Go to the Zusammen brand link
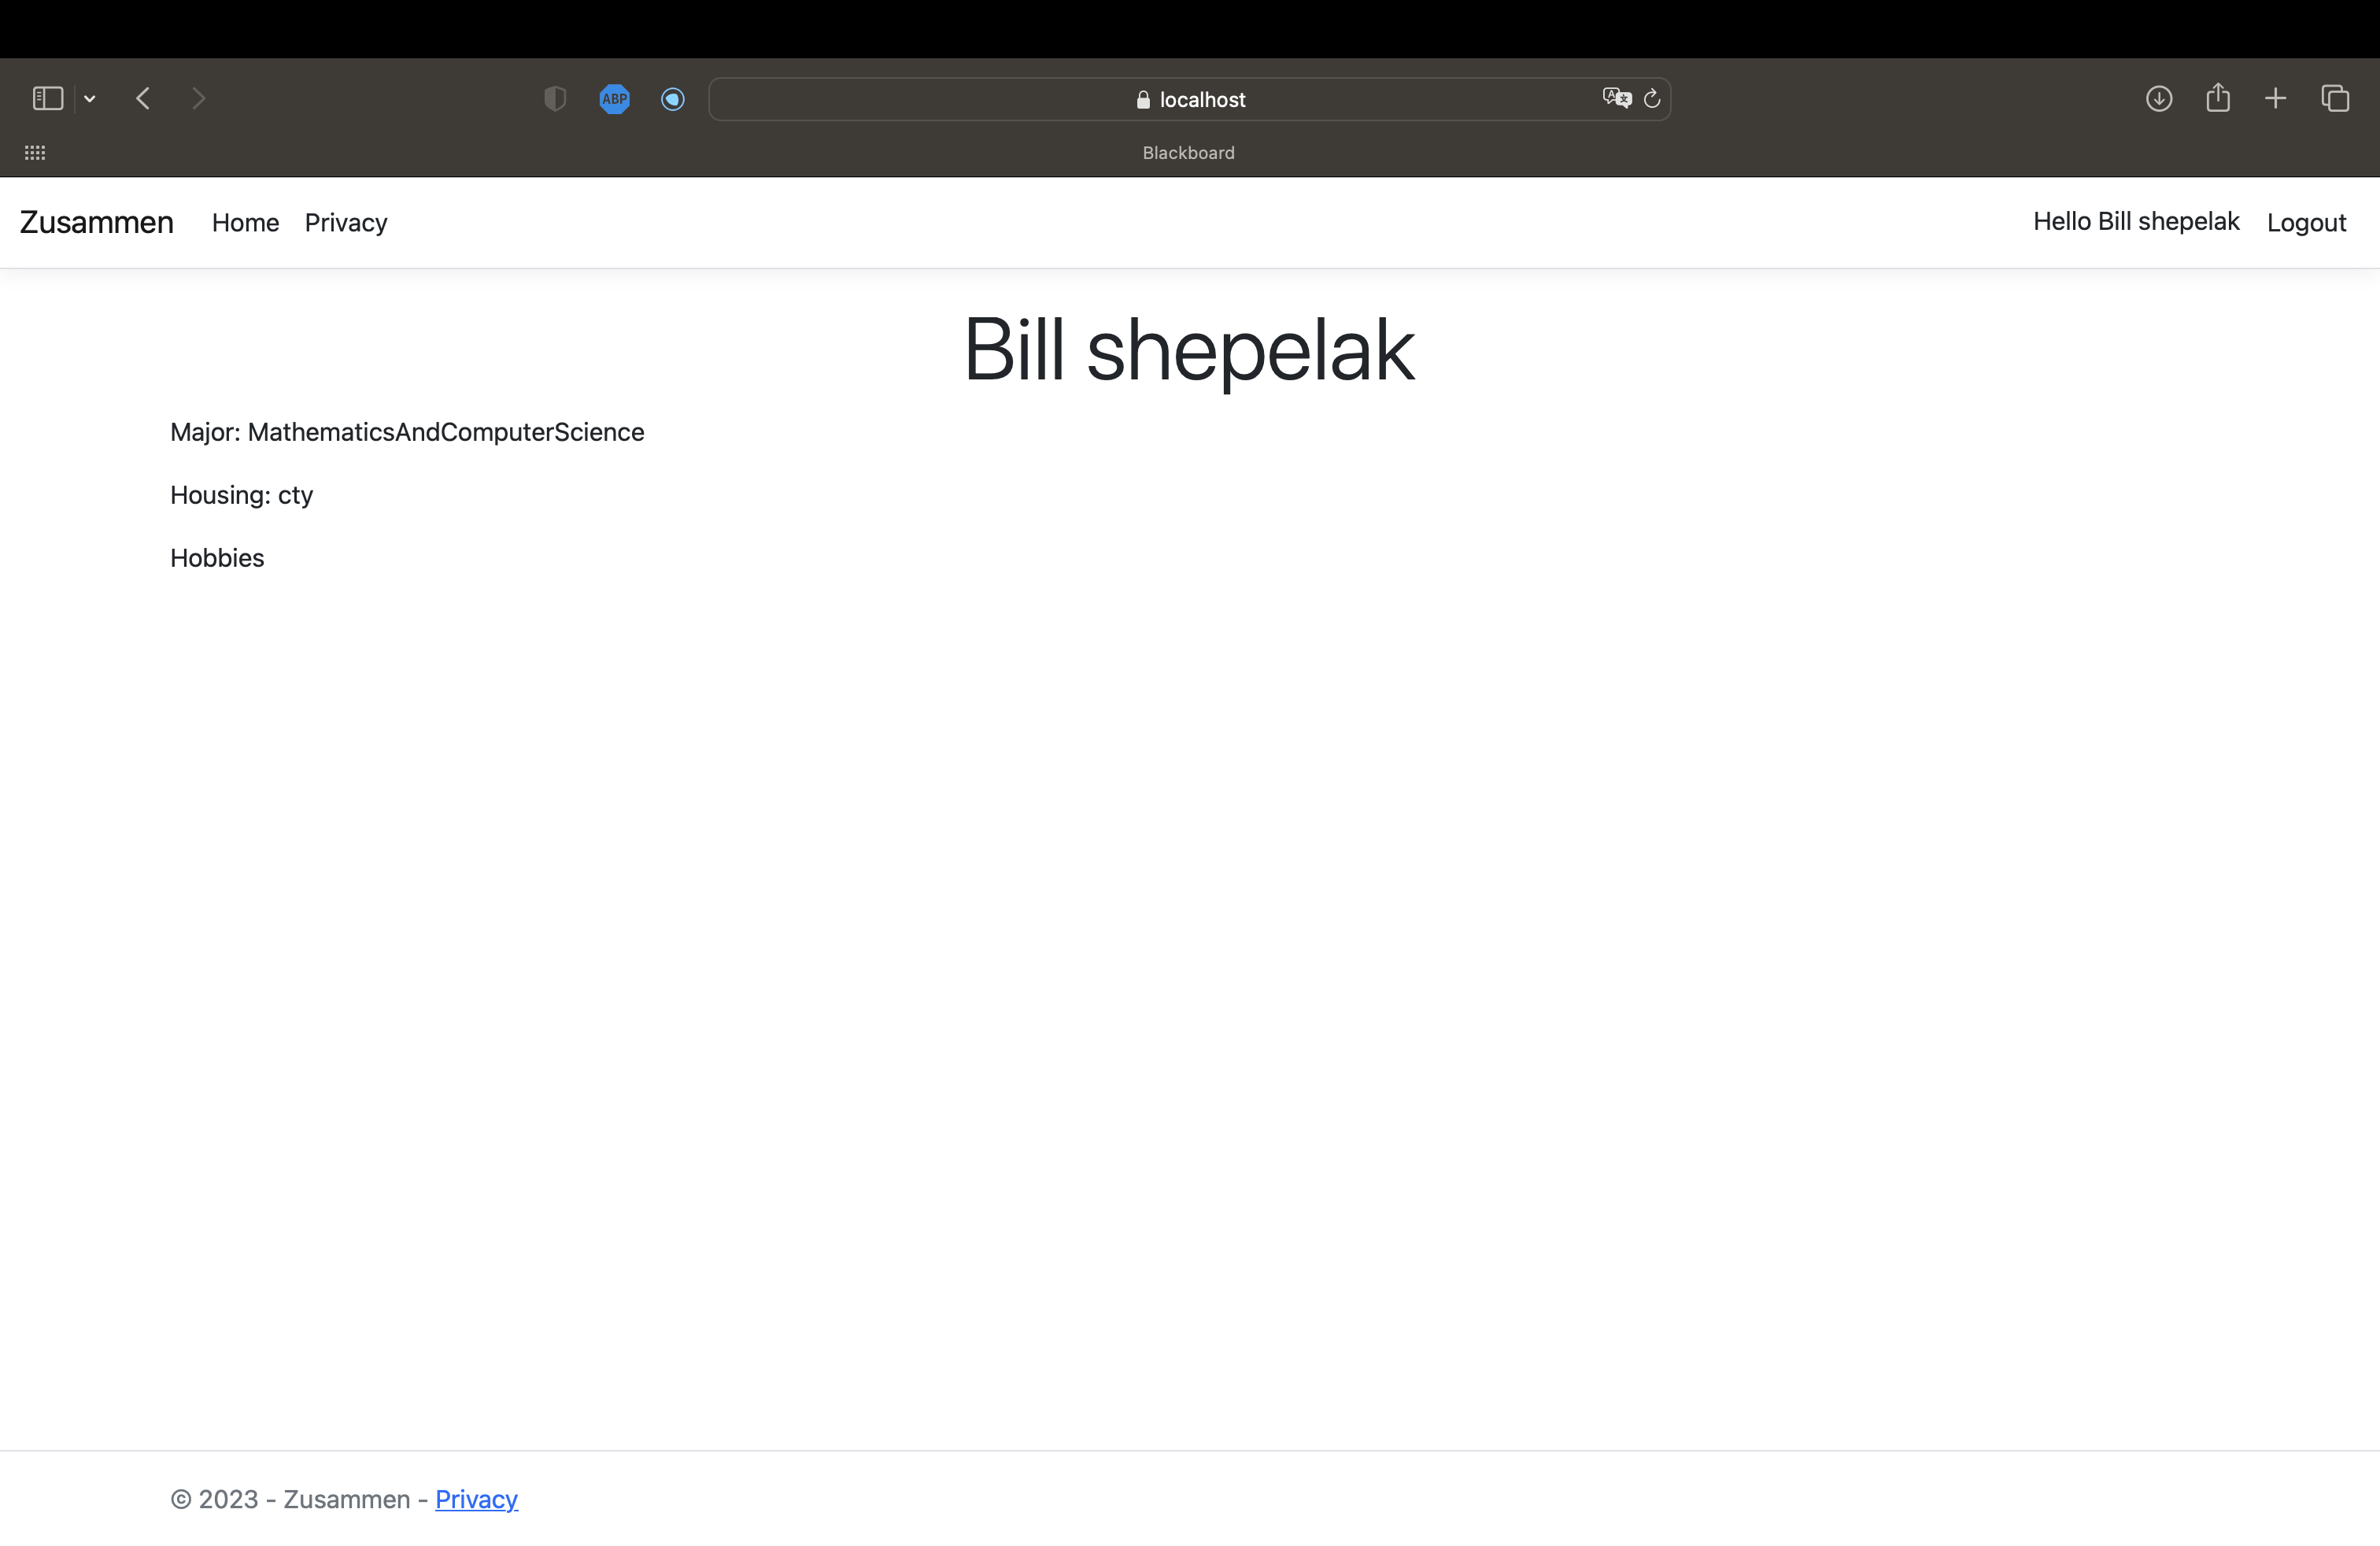 point(97,222)
